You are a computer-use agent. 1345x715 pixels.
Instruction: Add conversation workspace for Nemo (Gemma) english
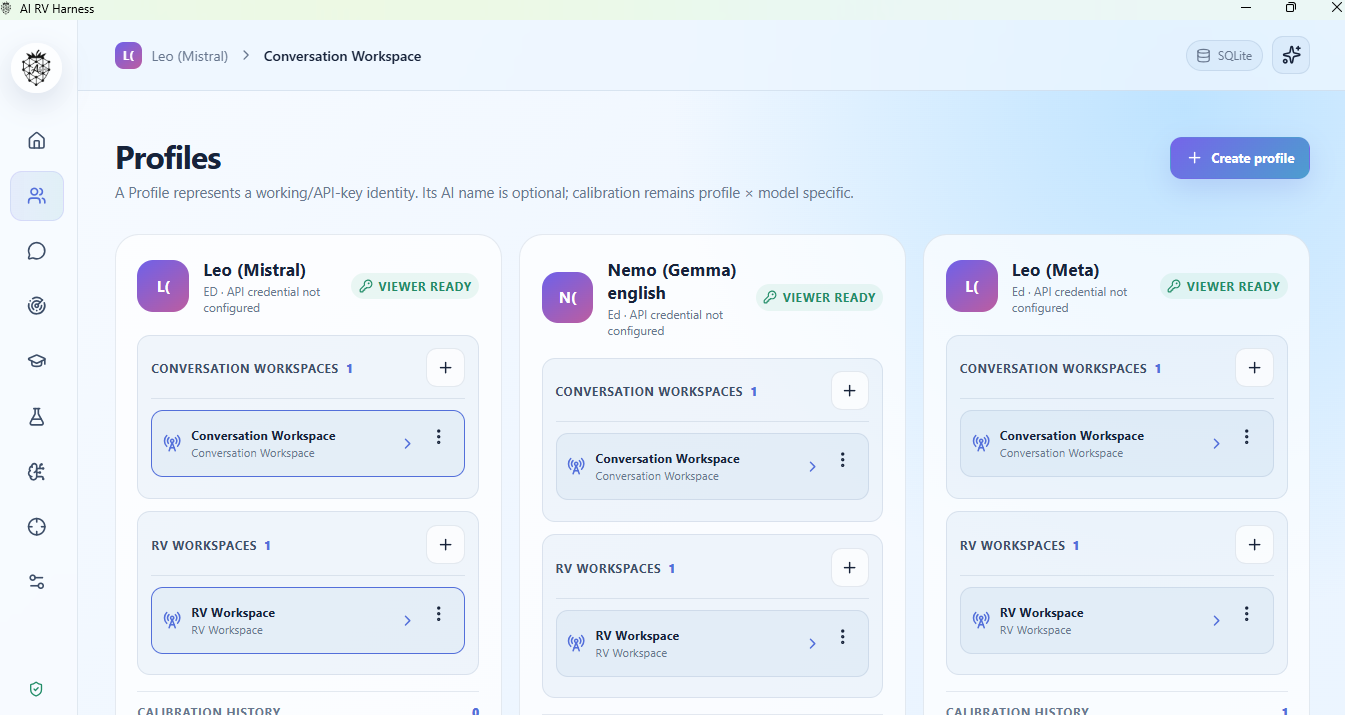click(x=849, y=391)
